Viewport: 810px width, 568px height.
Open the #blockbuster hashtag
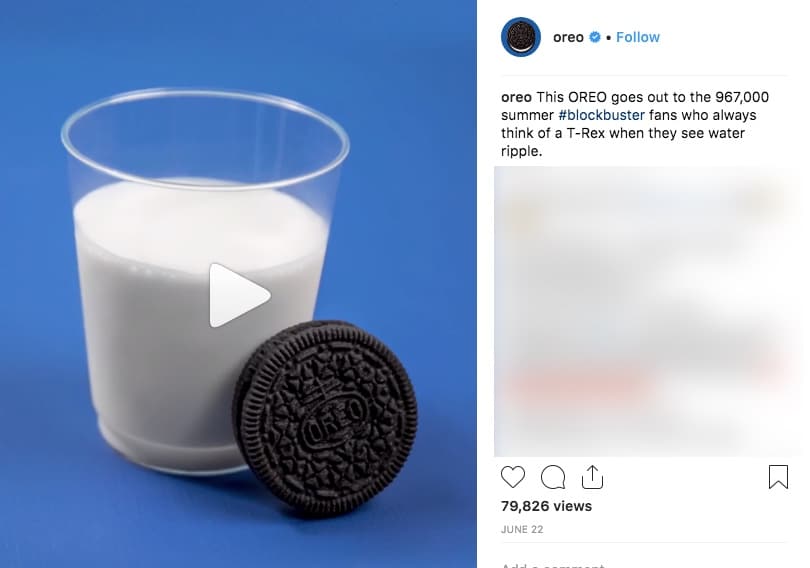pyautogui.click(x=601, y=115)
